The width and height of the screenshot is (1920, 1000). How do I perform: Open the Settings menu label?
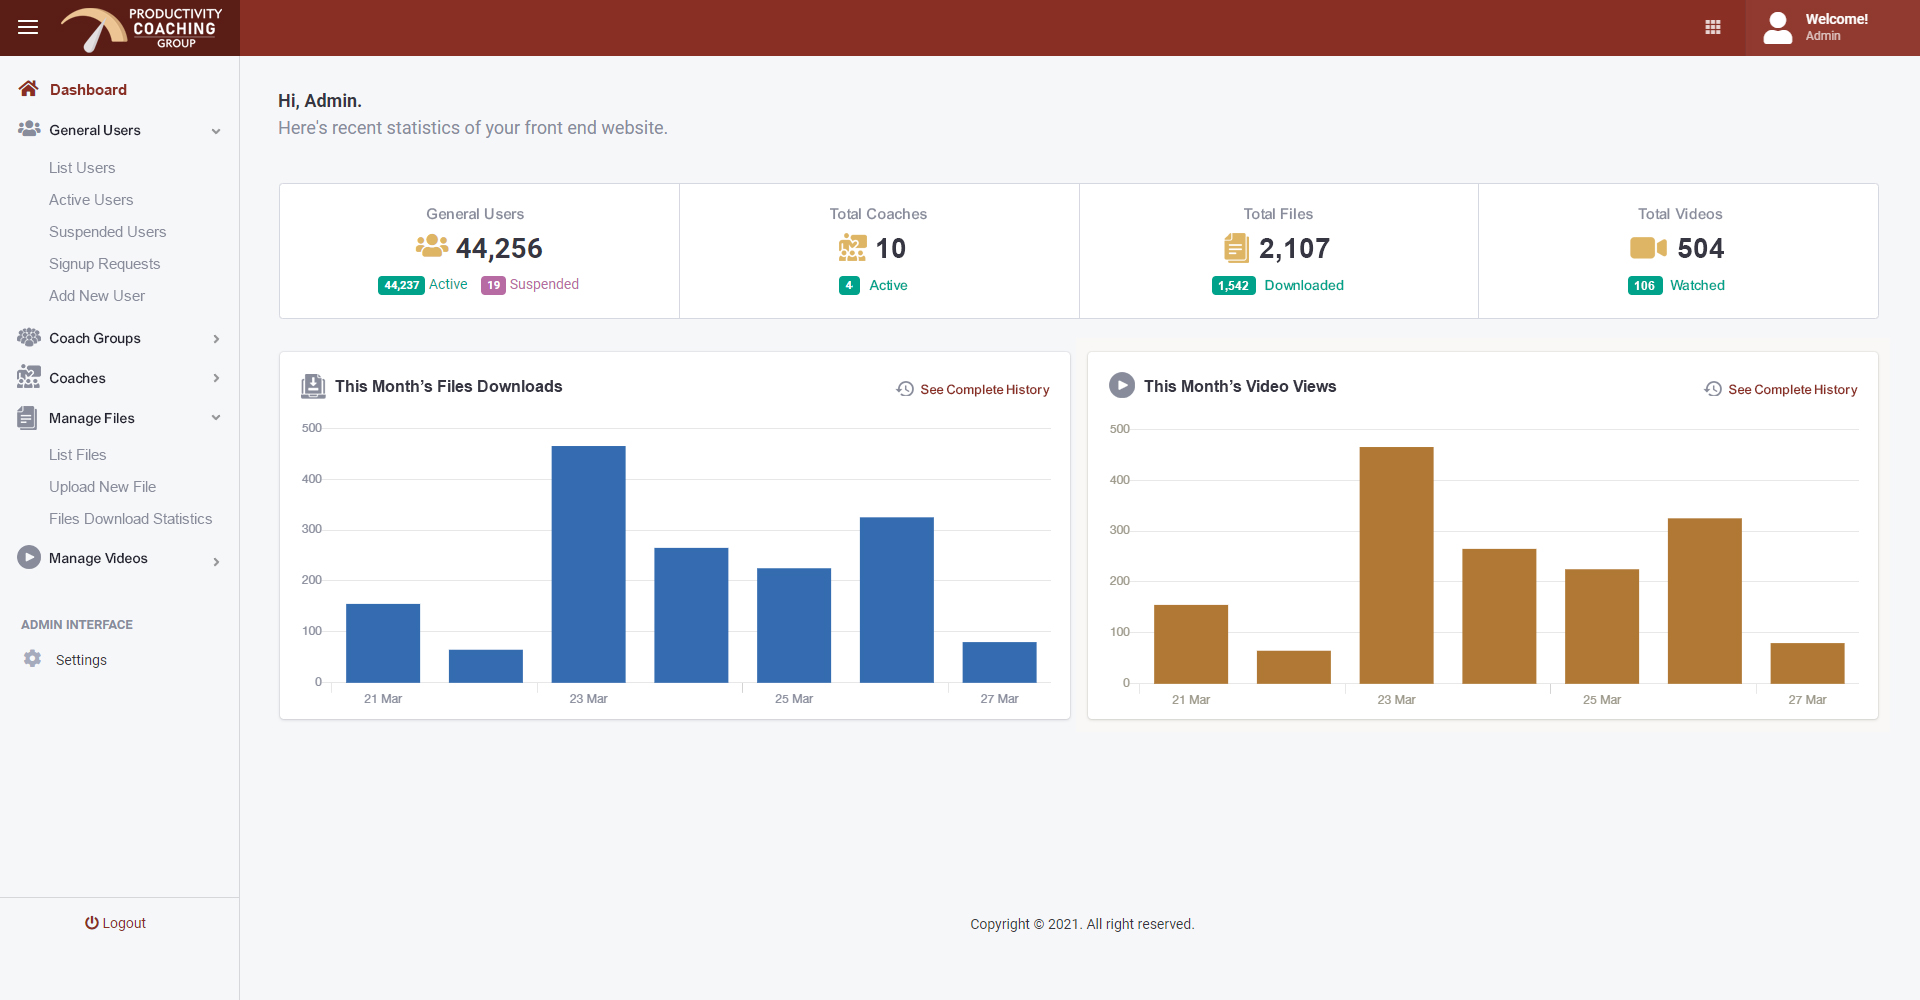tap(81, 660)
